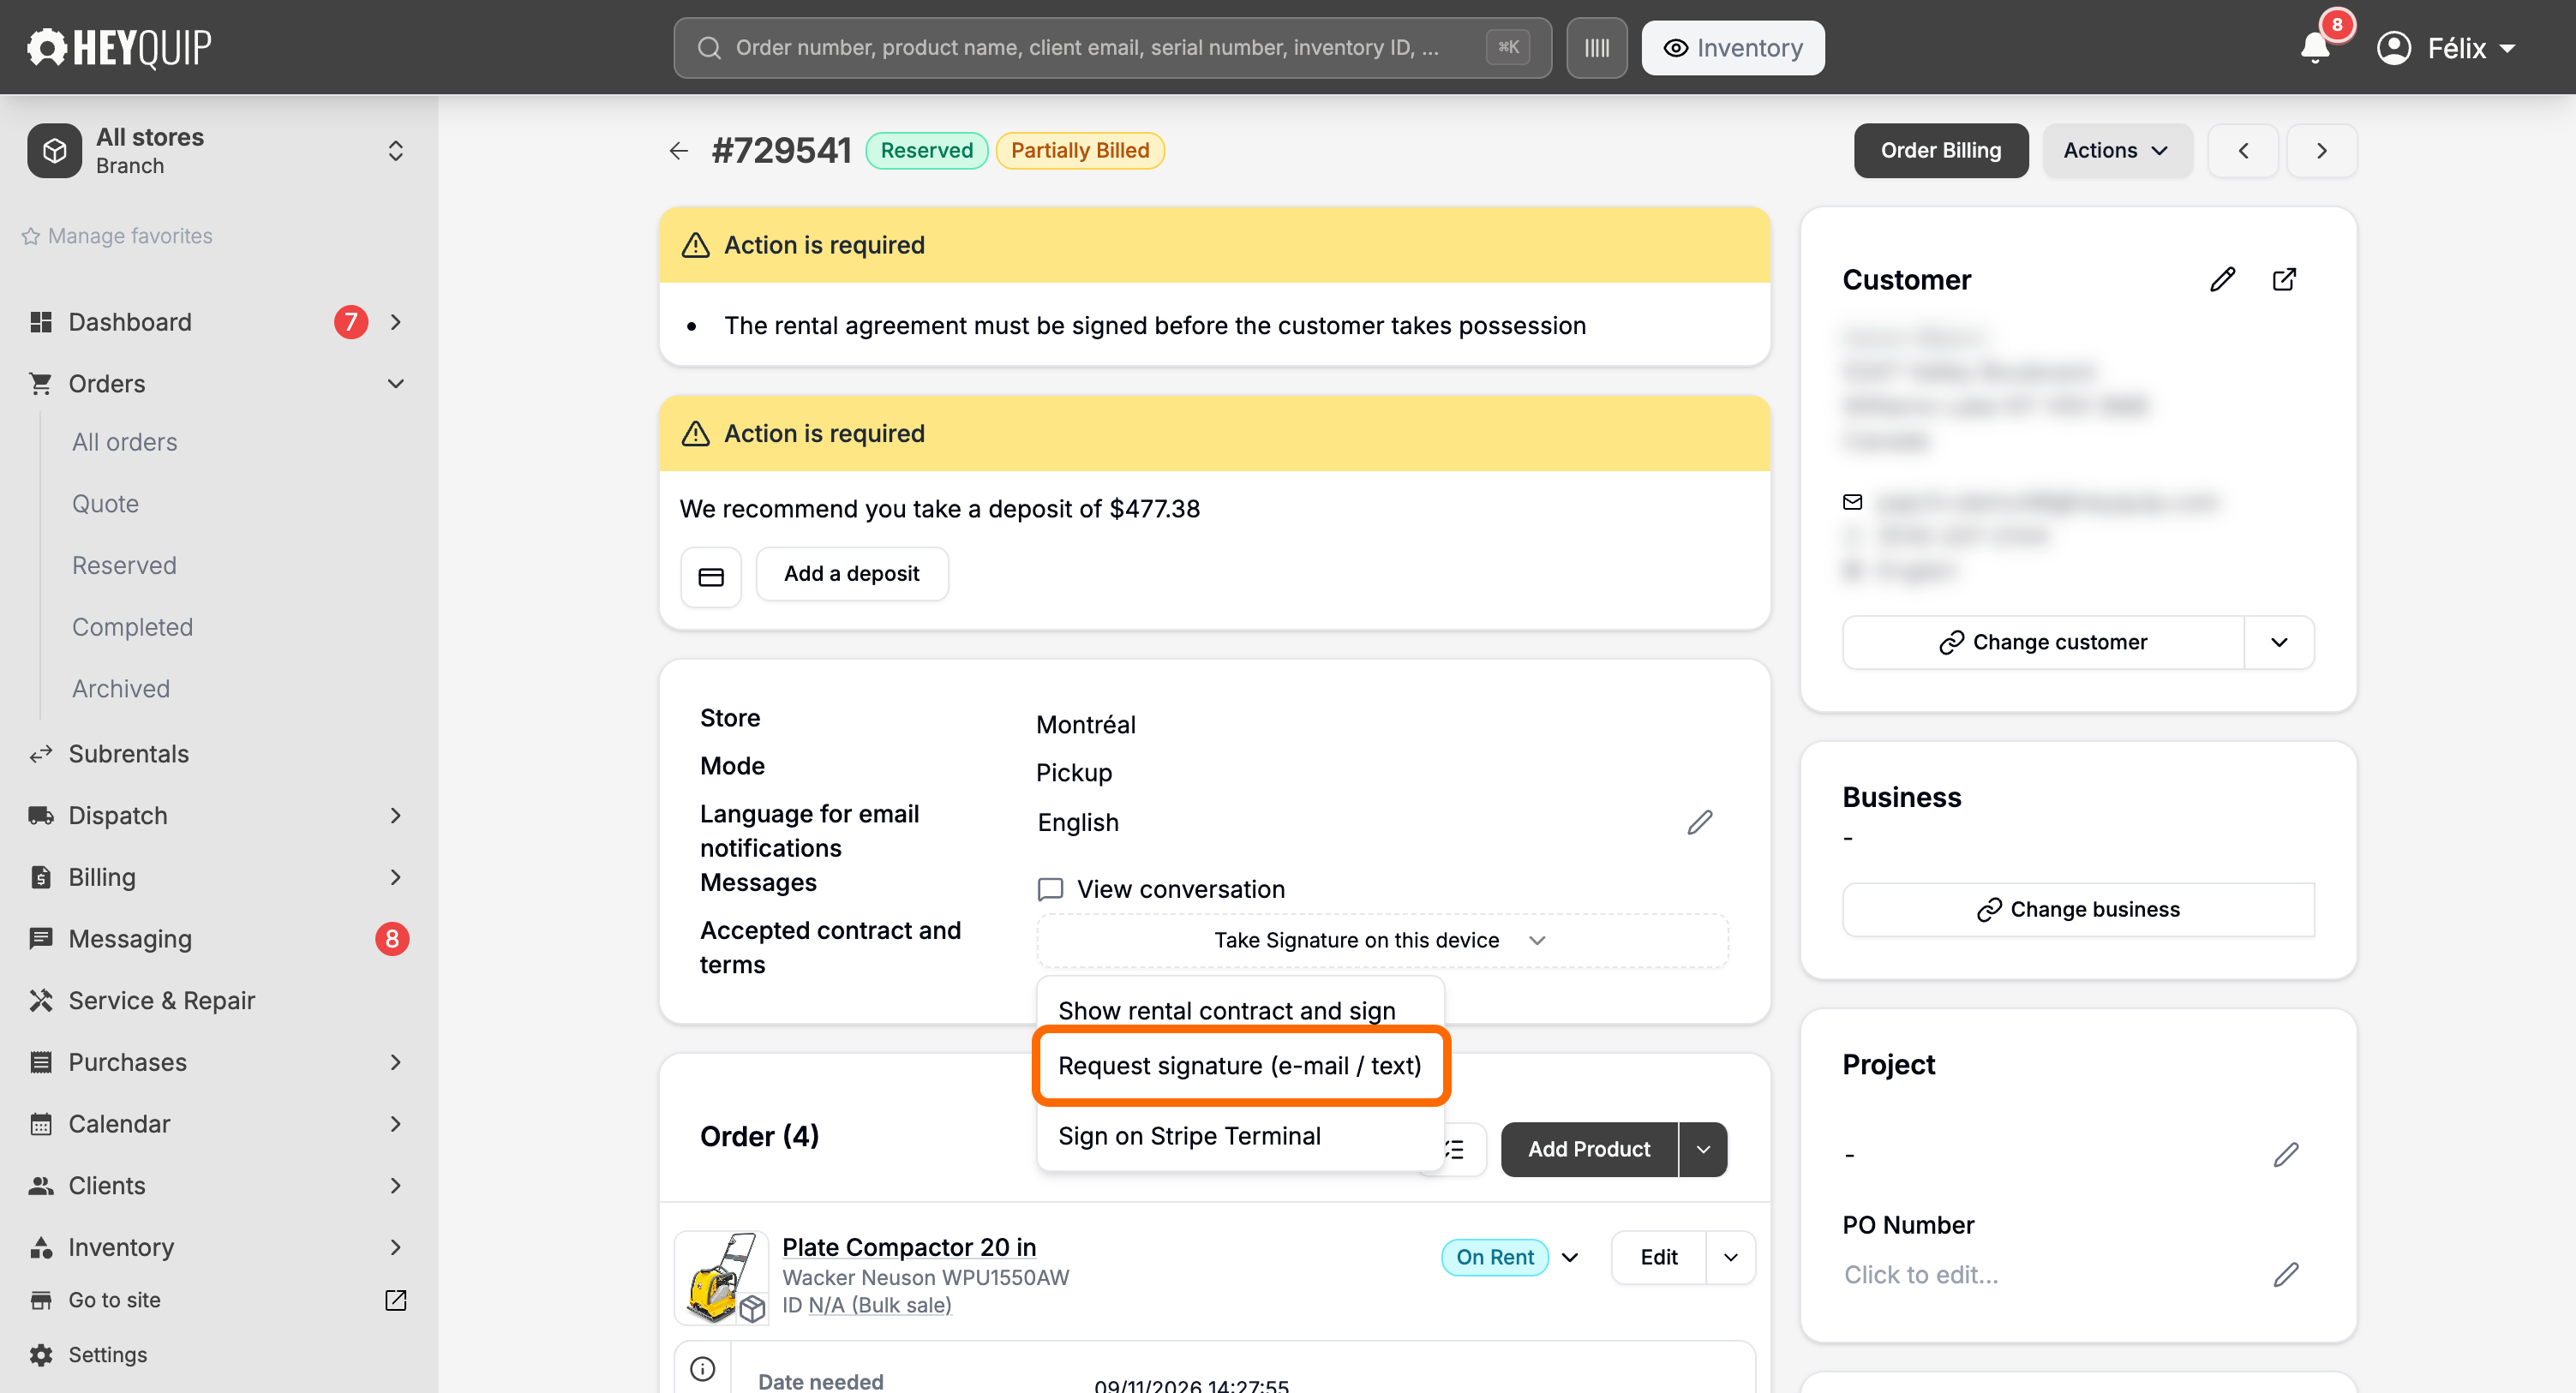Screen dimensions: 2576x1393
Task: Click the credit card icon beside Add a deposit
Action: click(x=711, y=576)
